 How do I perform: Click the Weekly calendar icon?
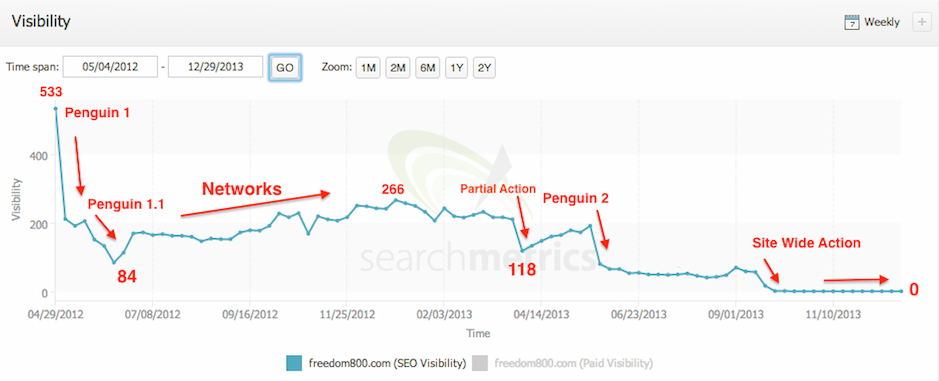point(852,23)
